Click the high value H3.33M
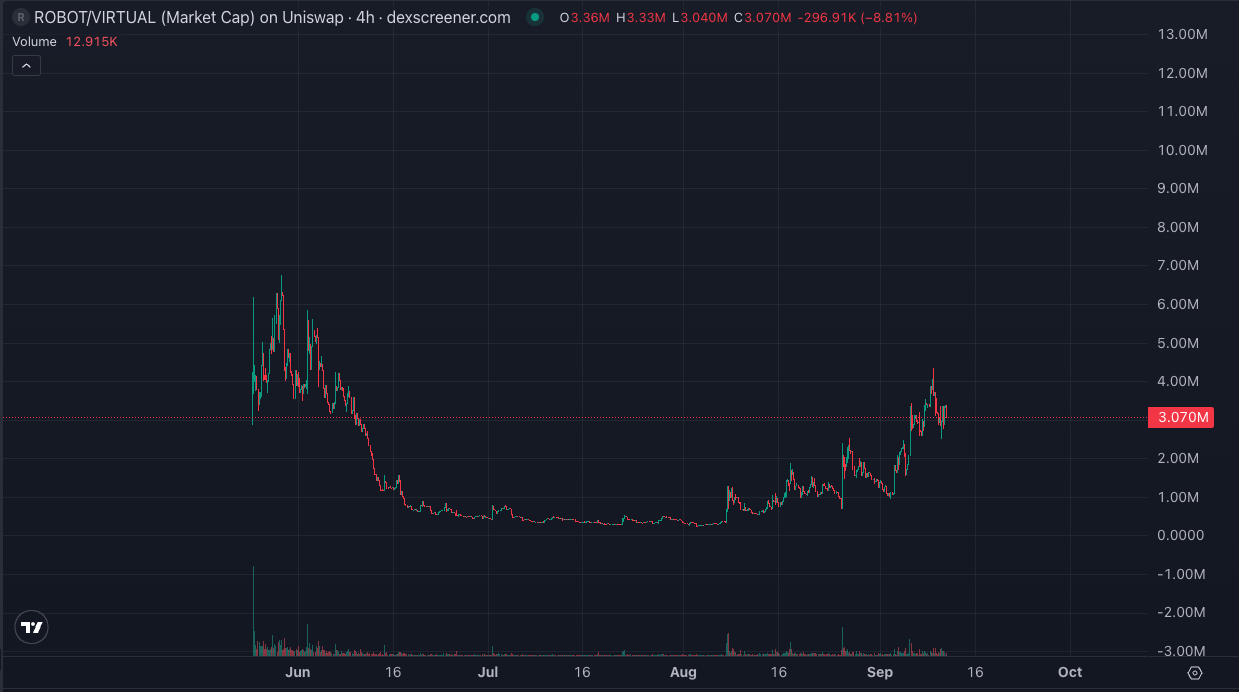 pyautogui.click(x=641, y=18)
